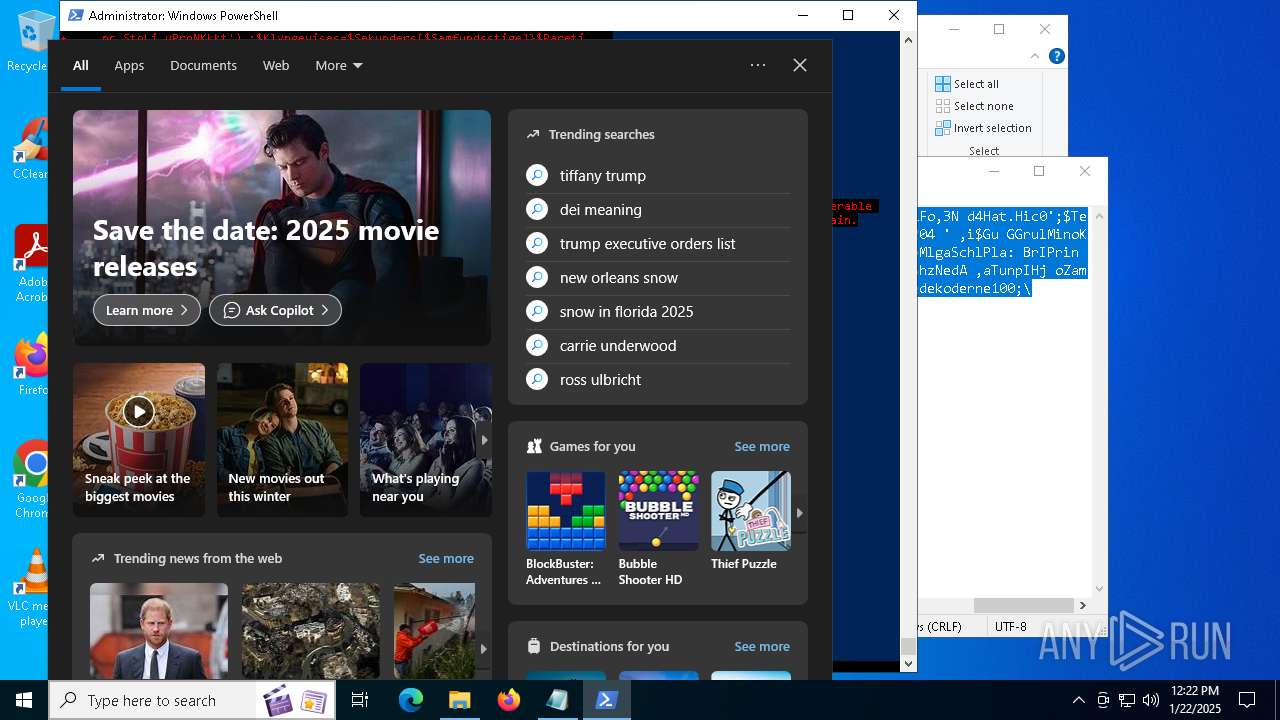The image size is (1280, 720).
Task: Open the Recycle Bin desktop icon
Action: coord(30,41)
